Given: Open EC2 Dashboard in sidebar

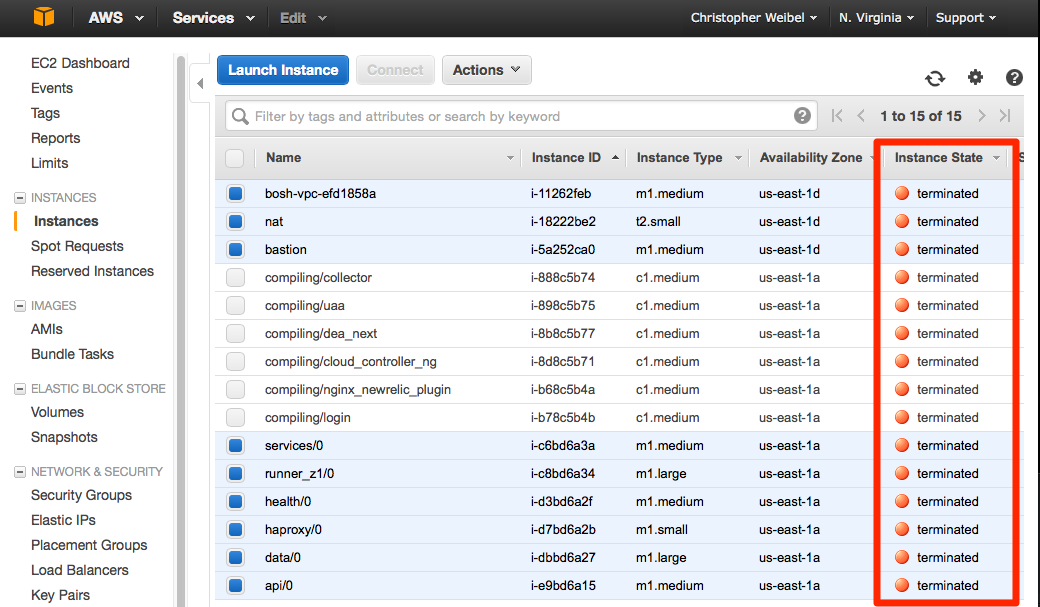Looking at the screenshot, I should 80,63.
